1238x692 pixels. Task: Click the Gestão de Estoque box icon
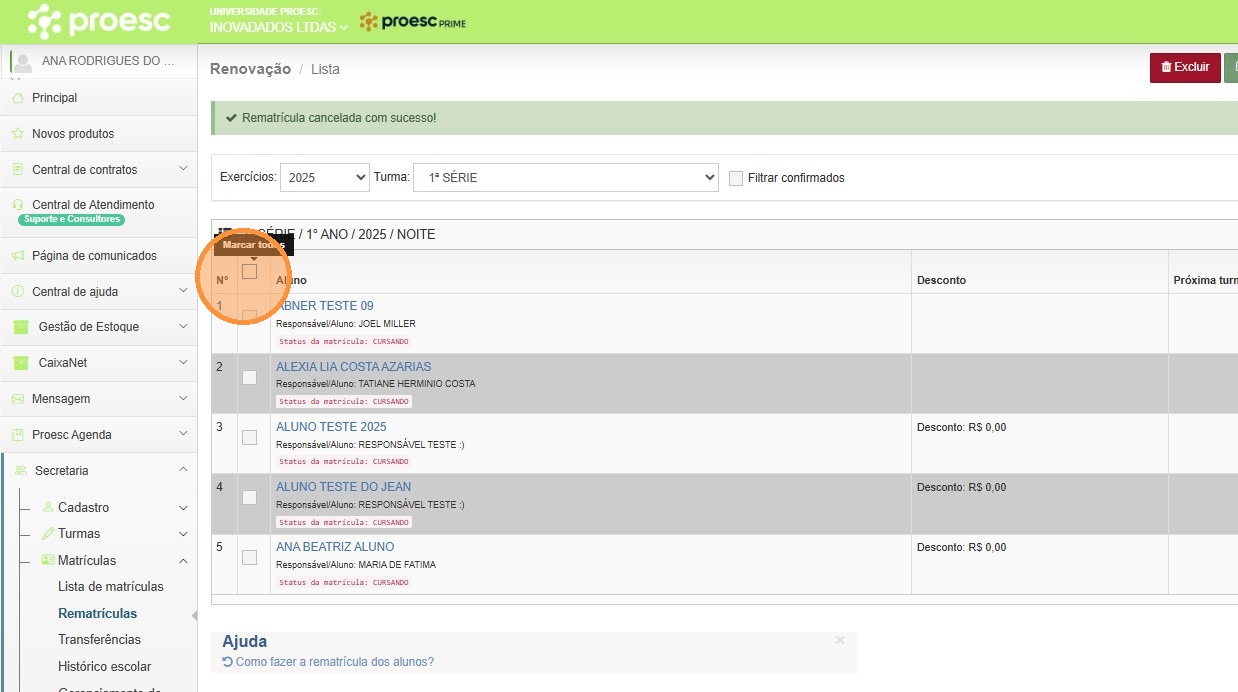pyautogui.click(x=21, y=327)
